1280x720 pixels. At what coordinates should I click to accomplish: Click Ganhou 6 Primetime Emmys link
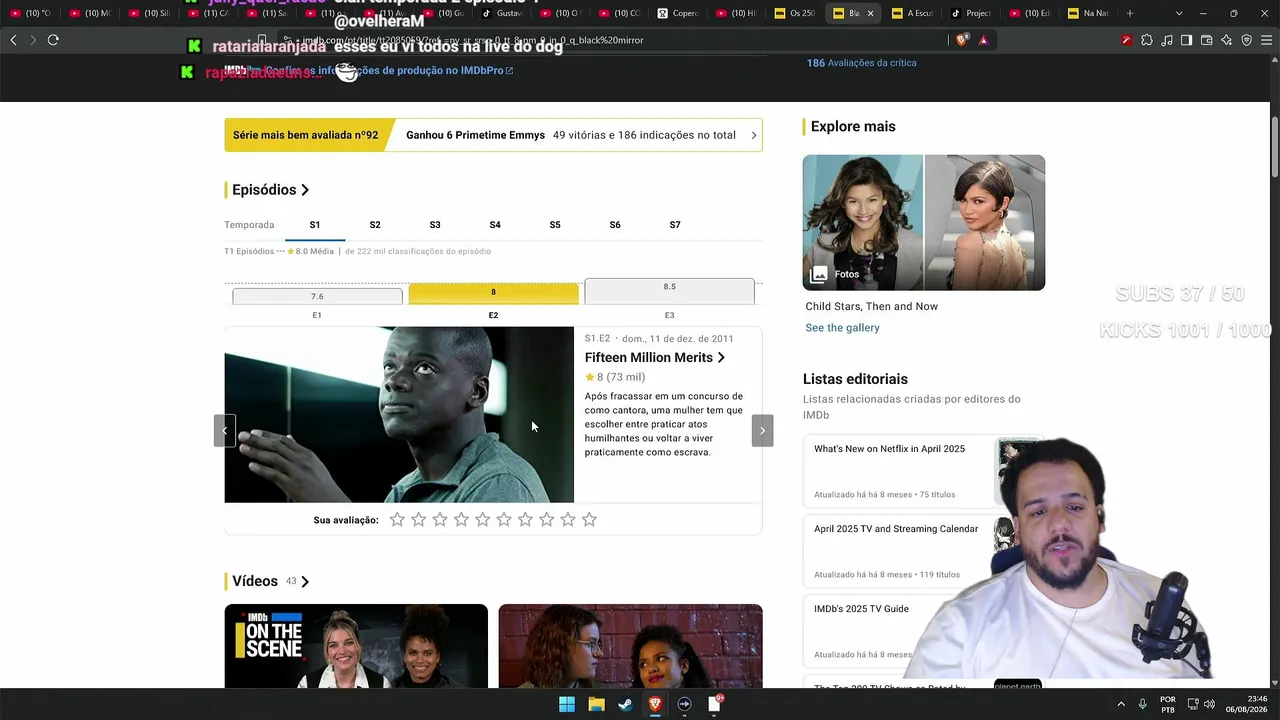point(476,135)
